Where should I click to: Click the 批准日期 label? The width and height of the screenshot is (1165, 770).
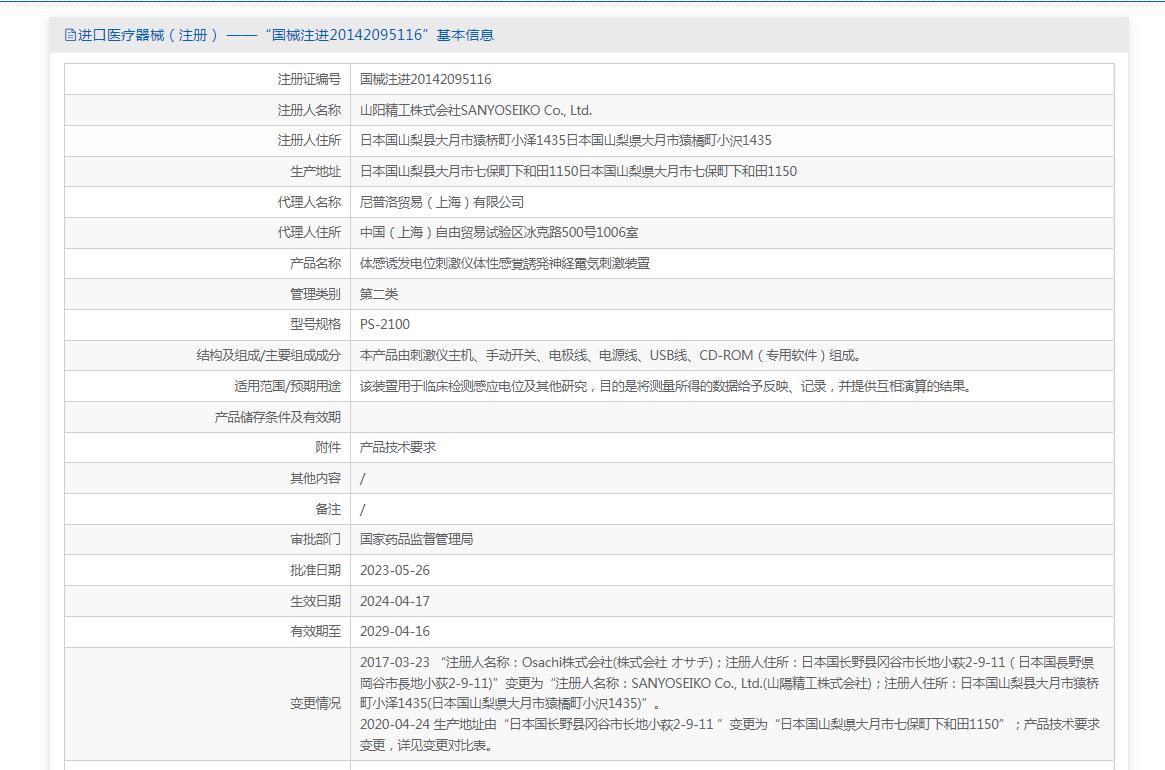(316, 570)
